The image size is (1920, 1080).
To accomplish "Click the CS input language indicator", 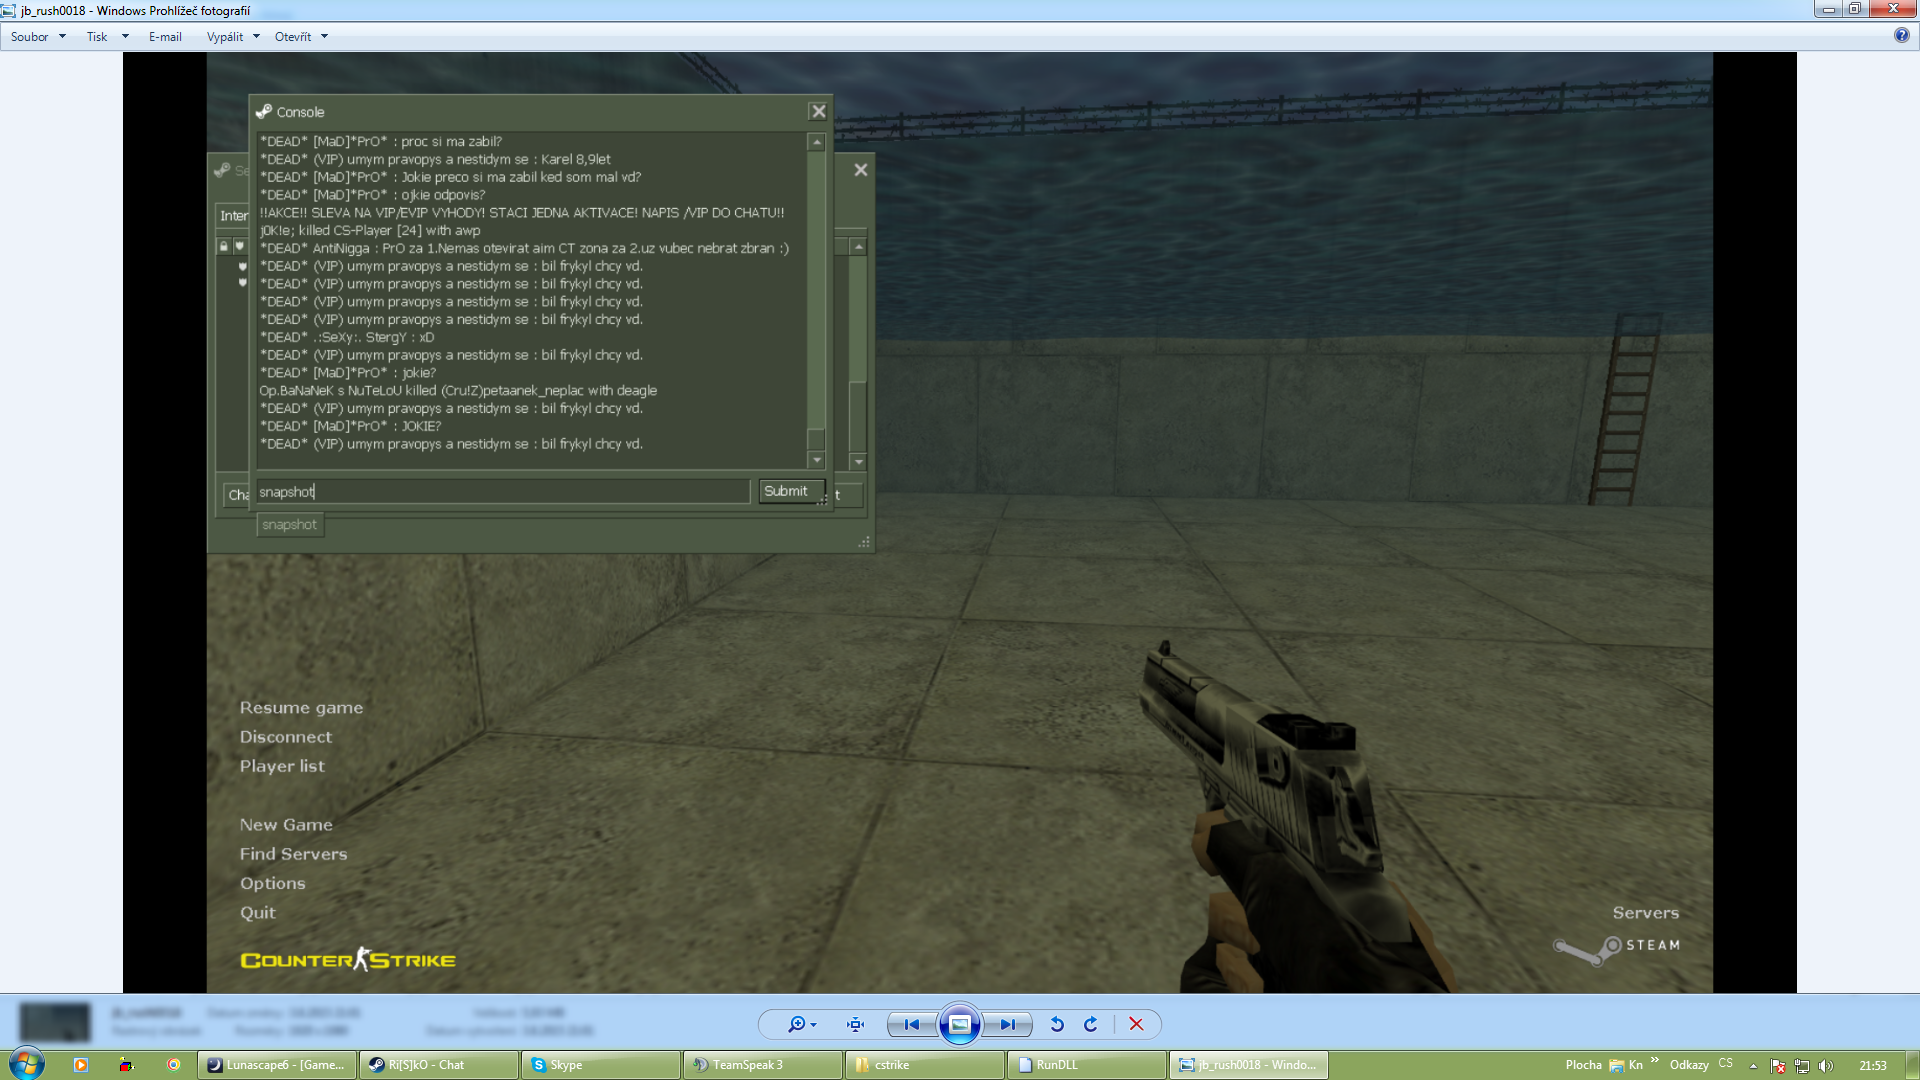I will (x=1725, y=1064).
